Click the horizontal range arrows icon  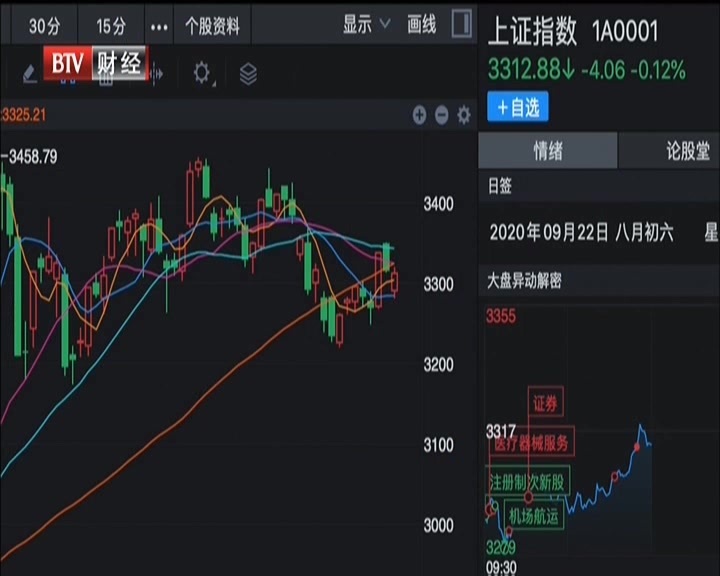[x=156, y=73]
